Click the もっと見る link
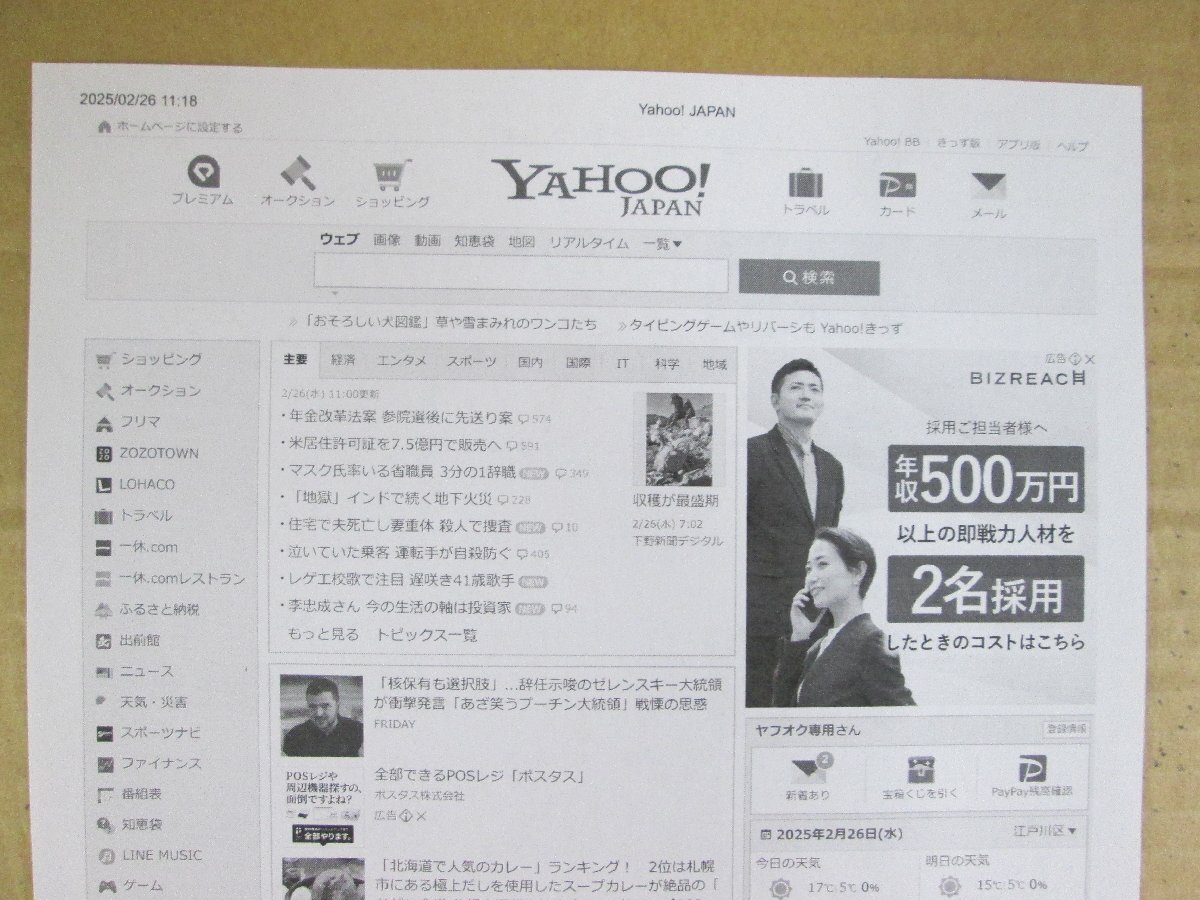 322,634
